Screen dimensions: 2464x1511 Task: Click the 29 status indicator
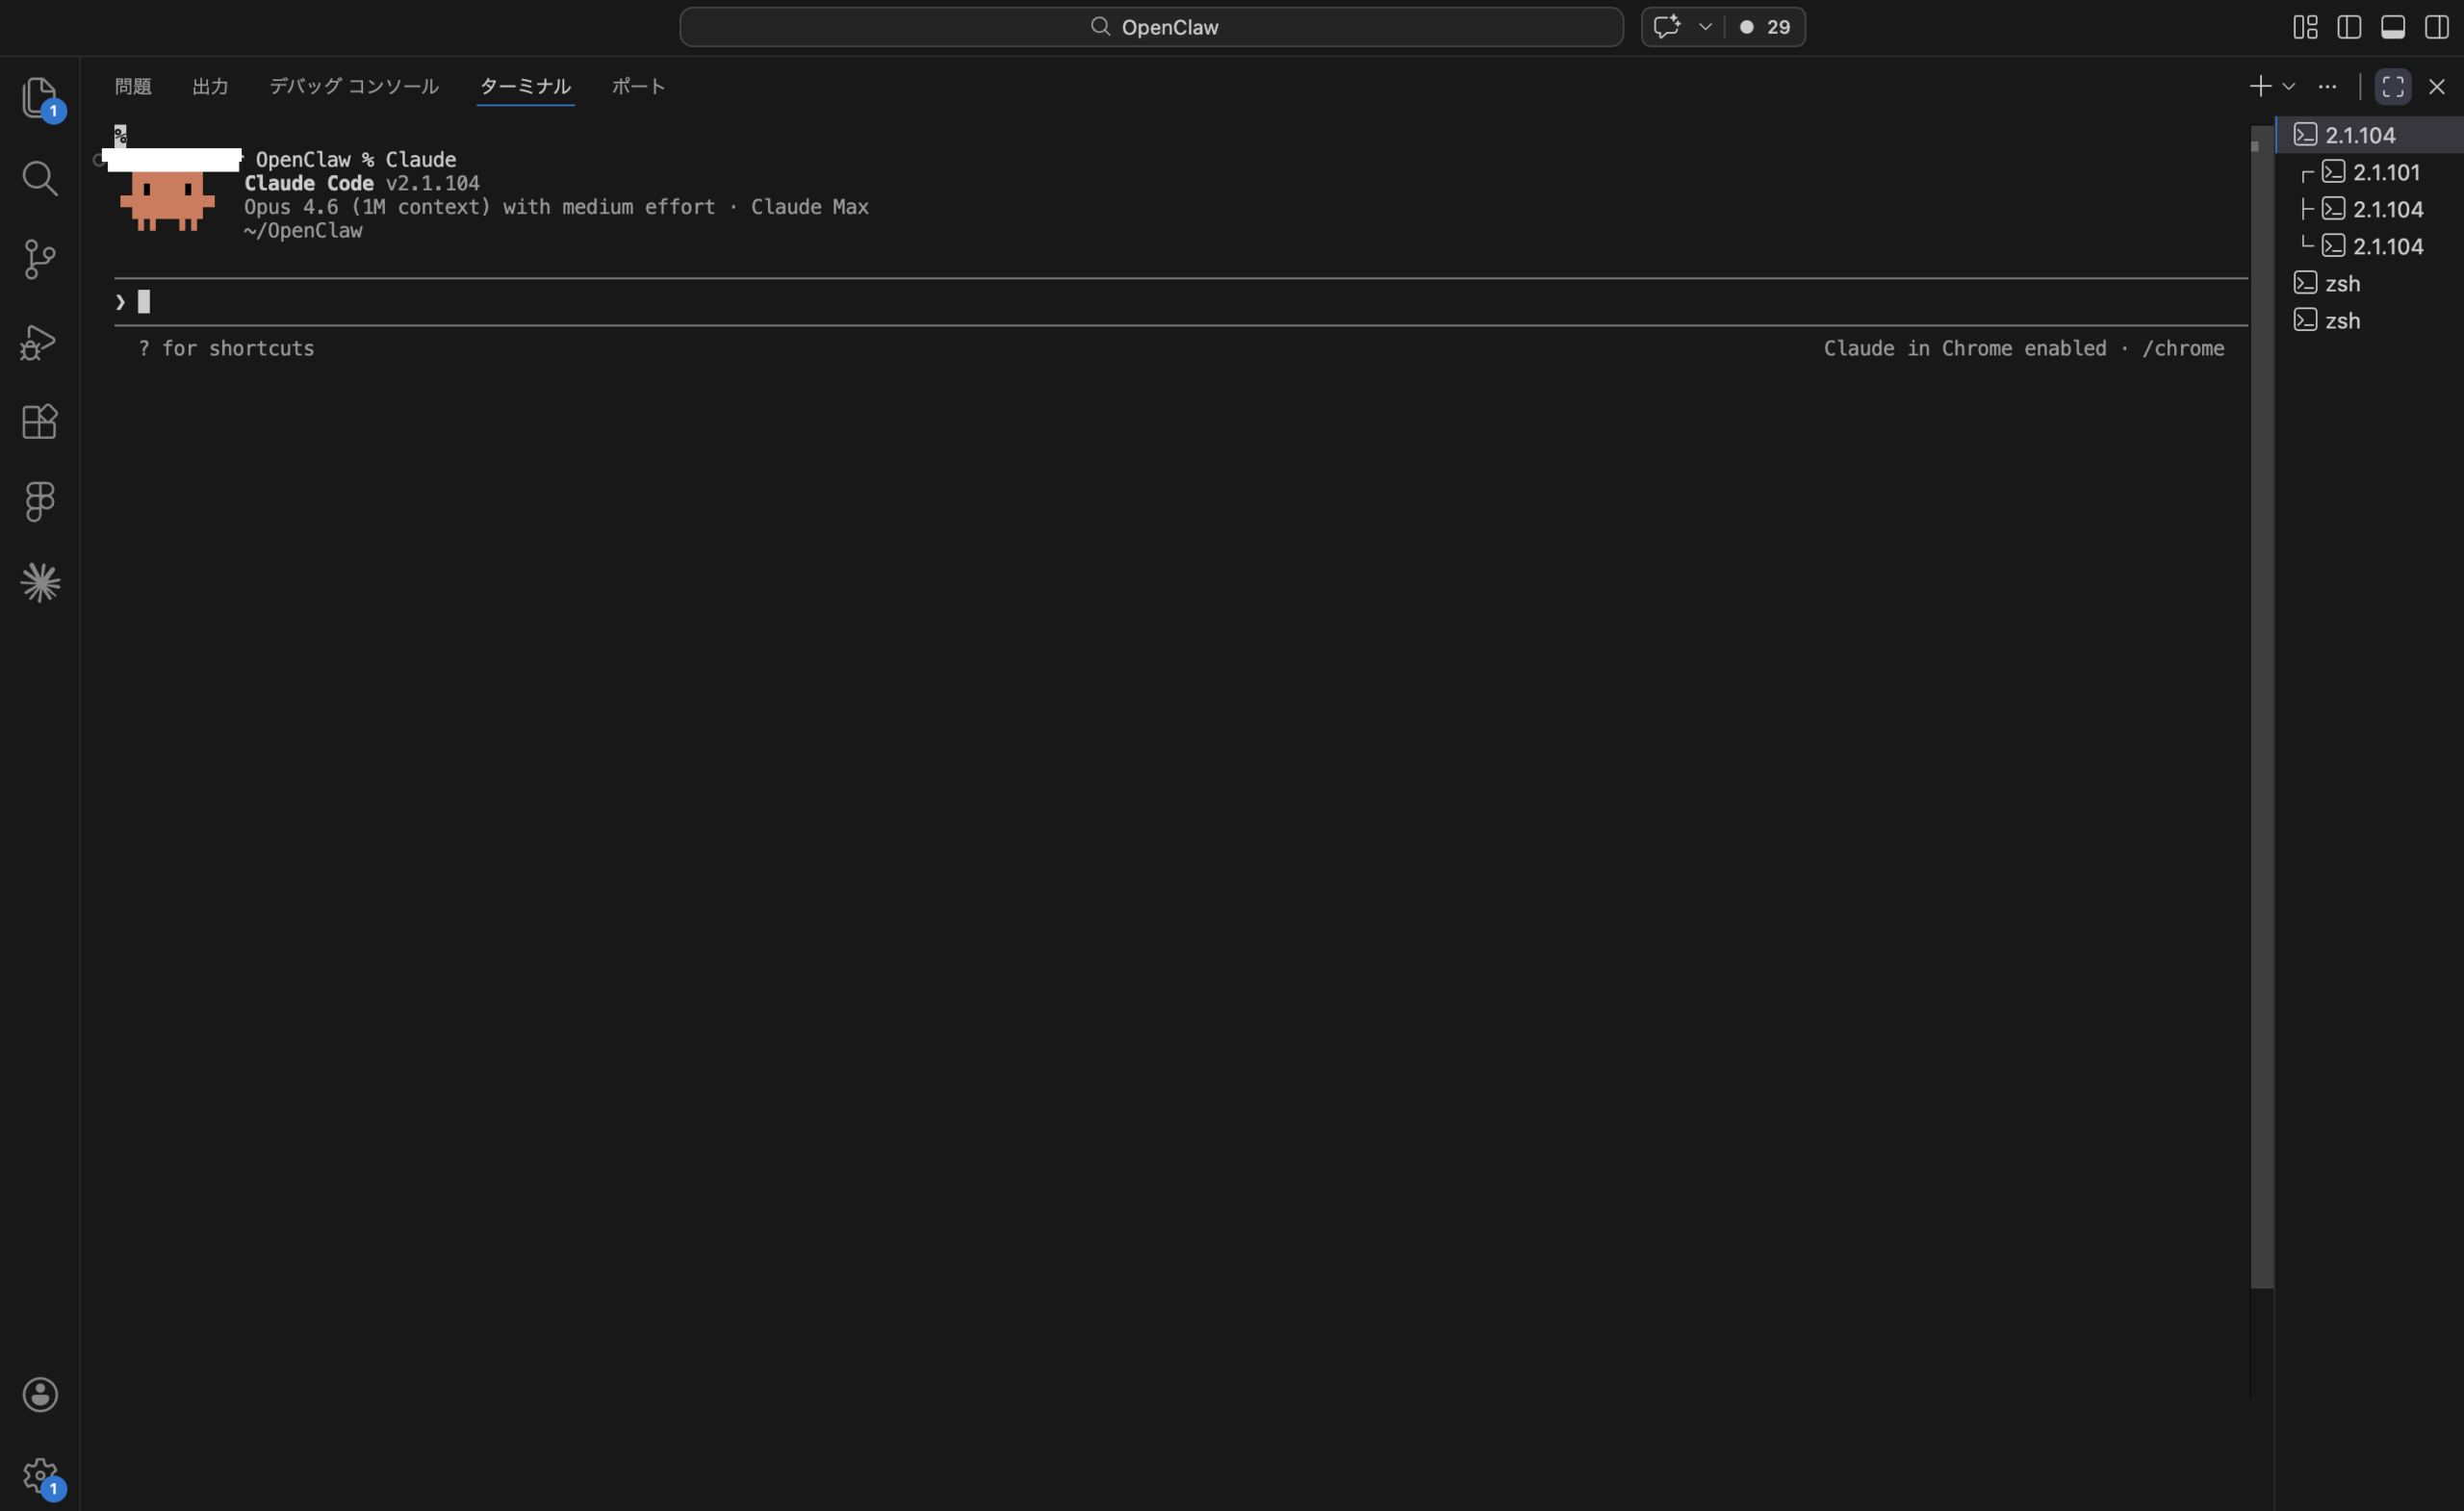(1765, 27)
